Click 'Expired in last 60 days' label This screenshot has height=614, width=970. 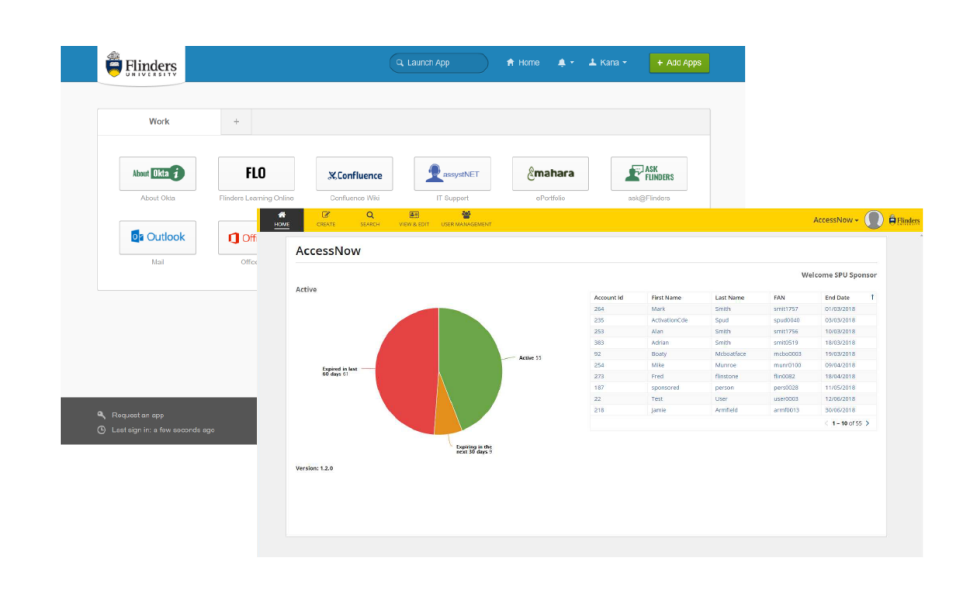coord(340,371)
